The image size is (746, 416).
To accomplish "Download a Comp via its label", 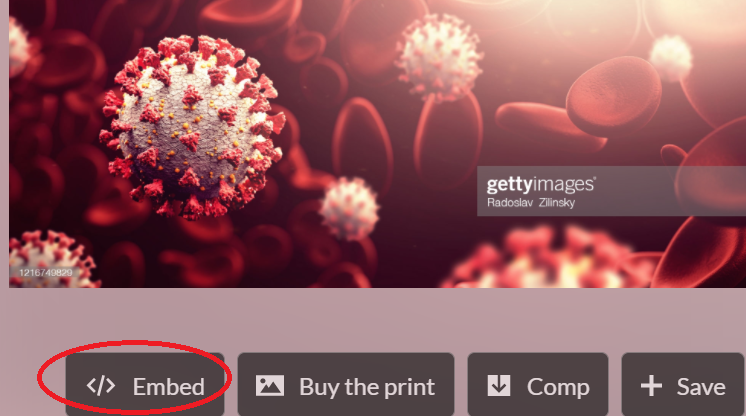I will point(558,387).
